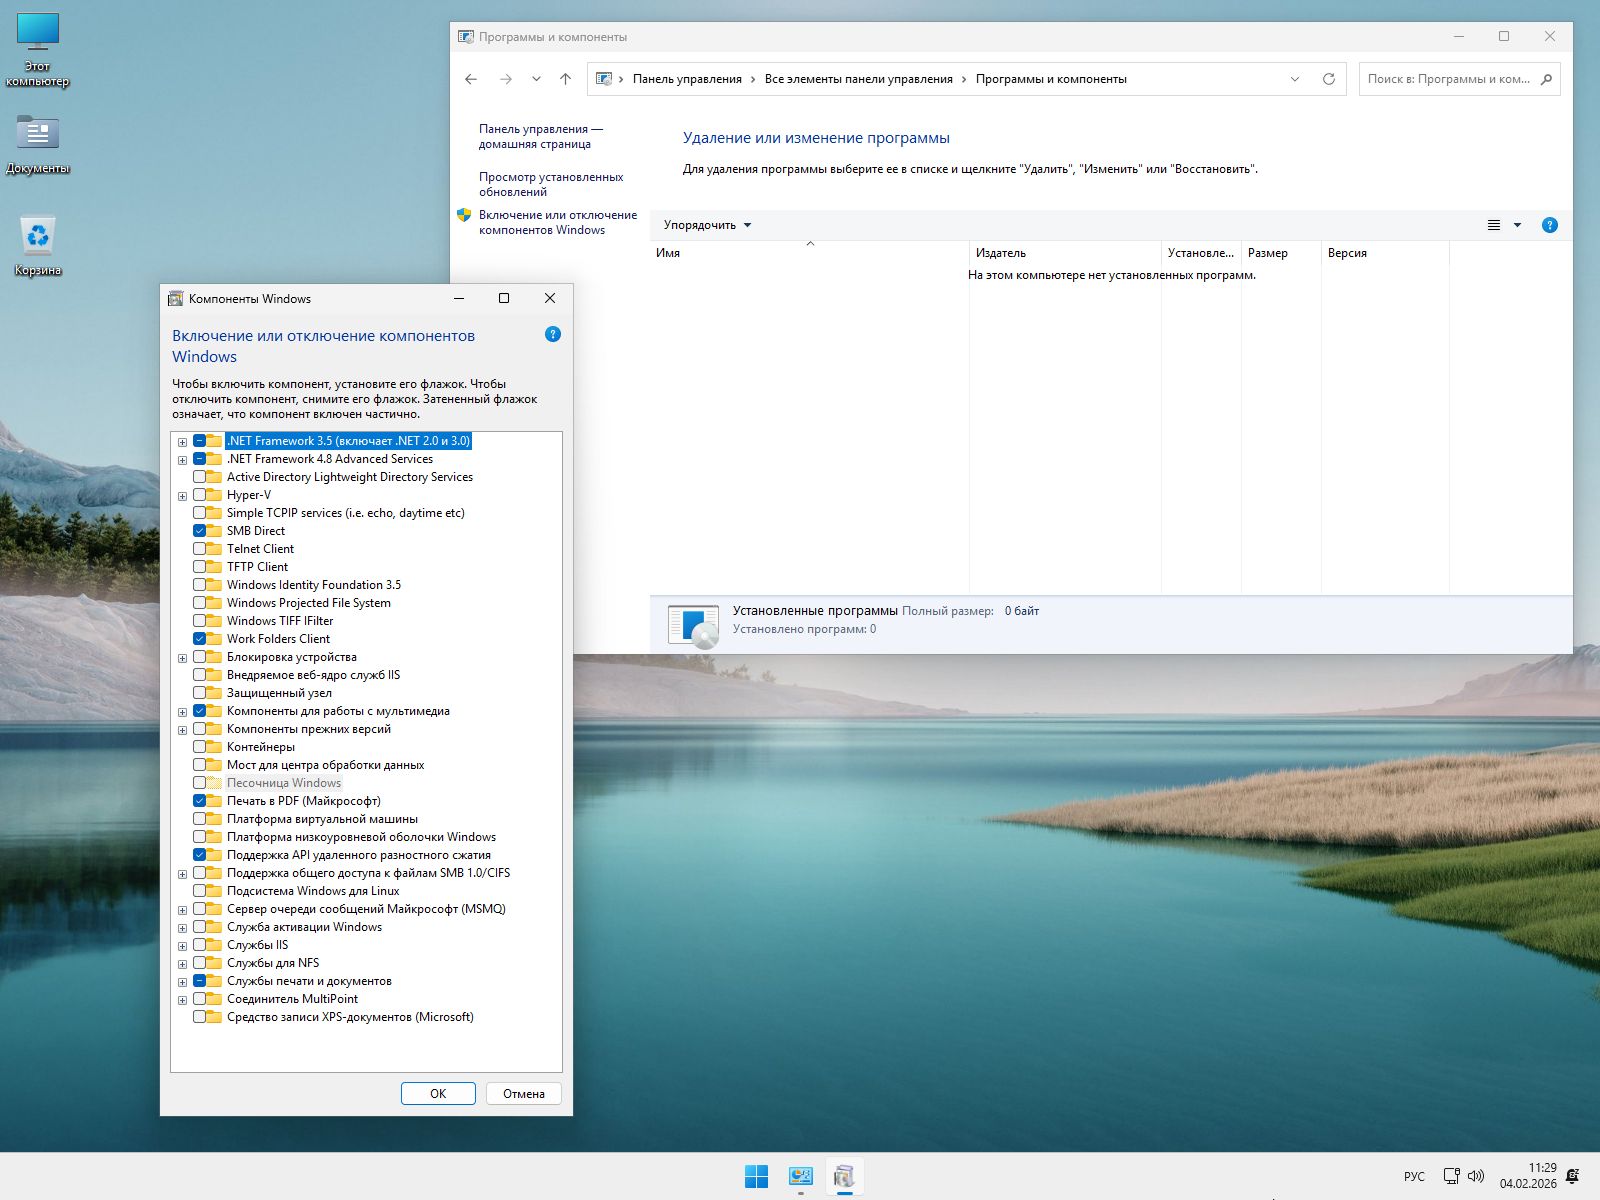Enable the Telnet Client checkbox
The width and height of the screenshot is (1600, 1200).
pyautogui.click(x=200, y=549)
